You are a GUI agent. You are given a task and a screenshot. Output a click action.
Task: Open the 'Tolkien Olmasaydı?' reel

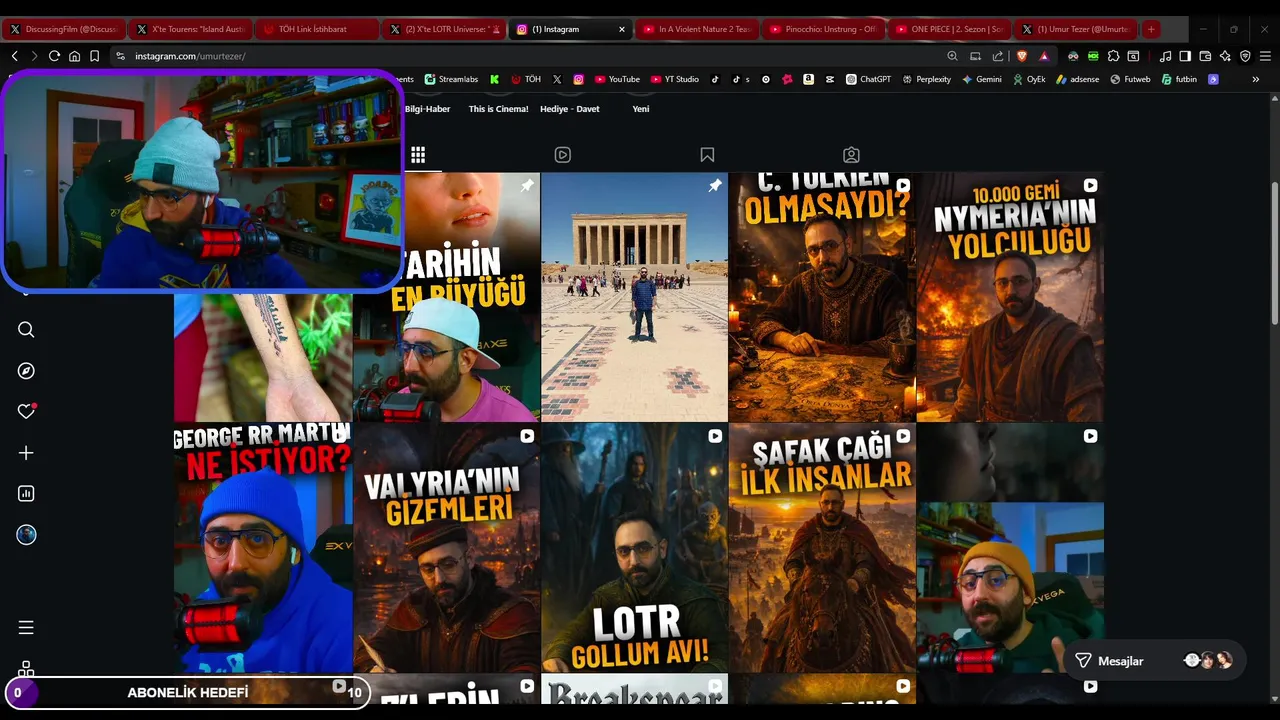[822, 297]
